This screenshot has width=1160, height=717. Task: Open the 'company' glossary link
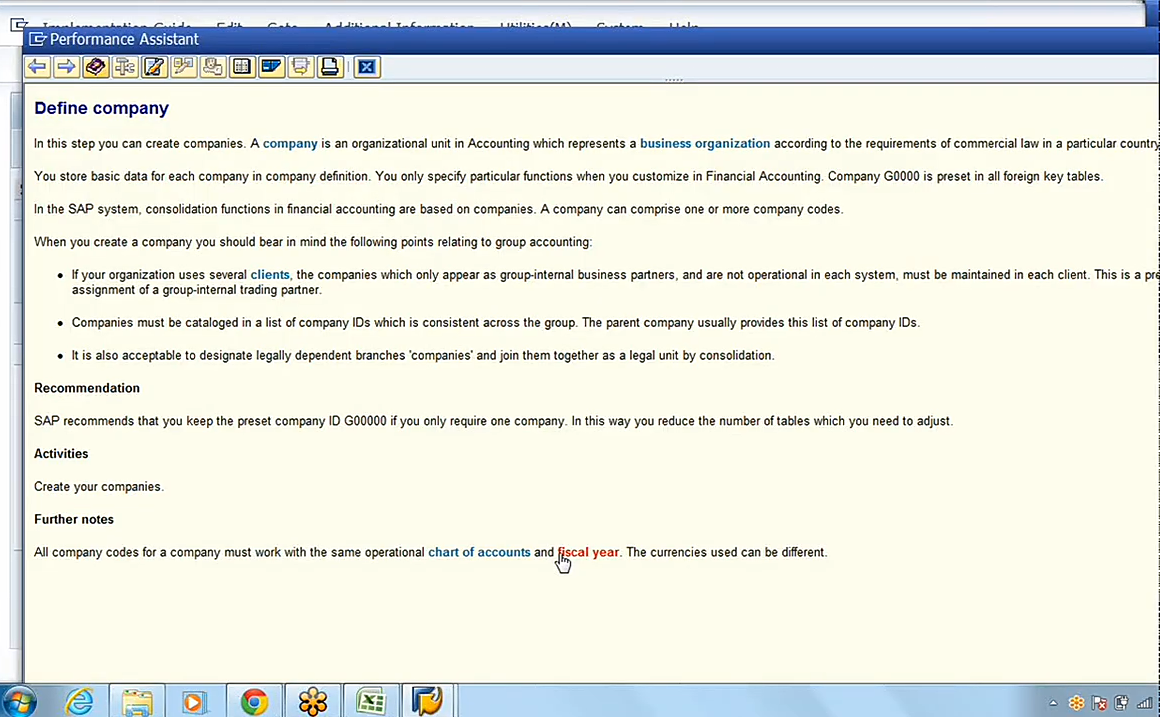(x=290, y=144)
